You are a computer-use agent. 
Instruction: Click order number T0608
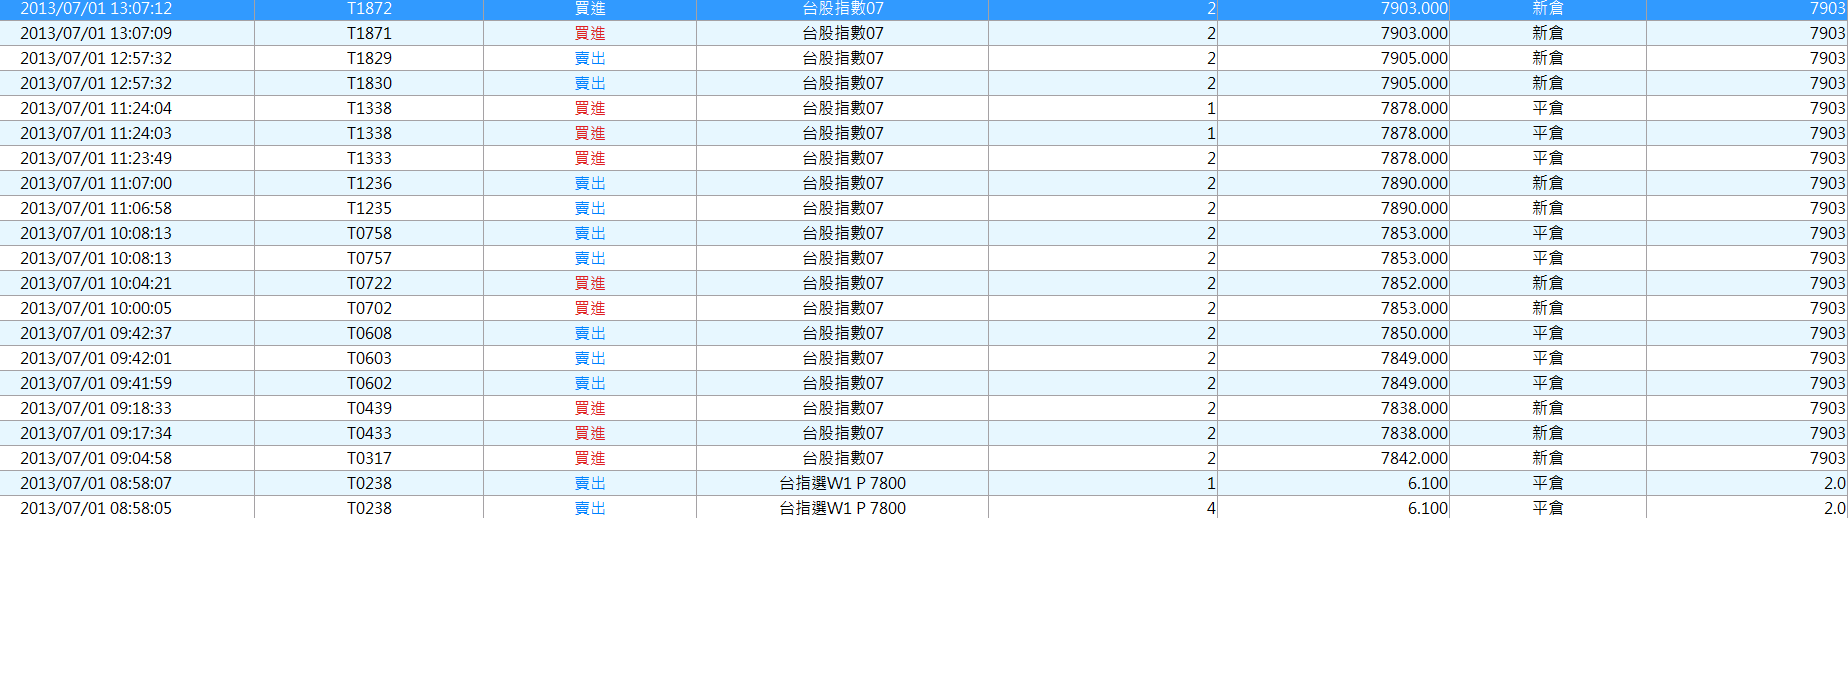click(x=369, y=333)
